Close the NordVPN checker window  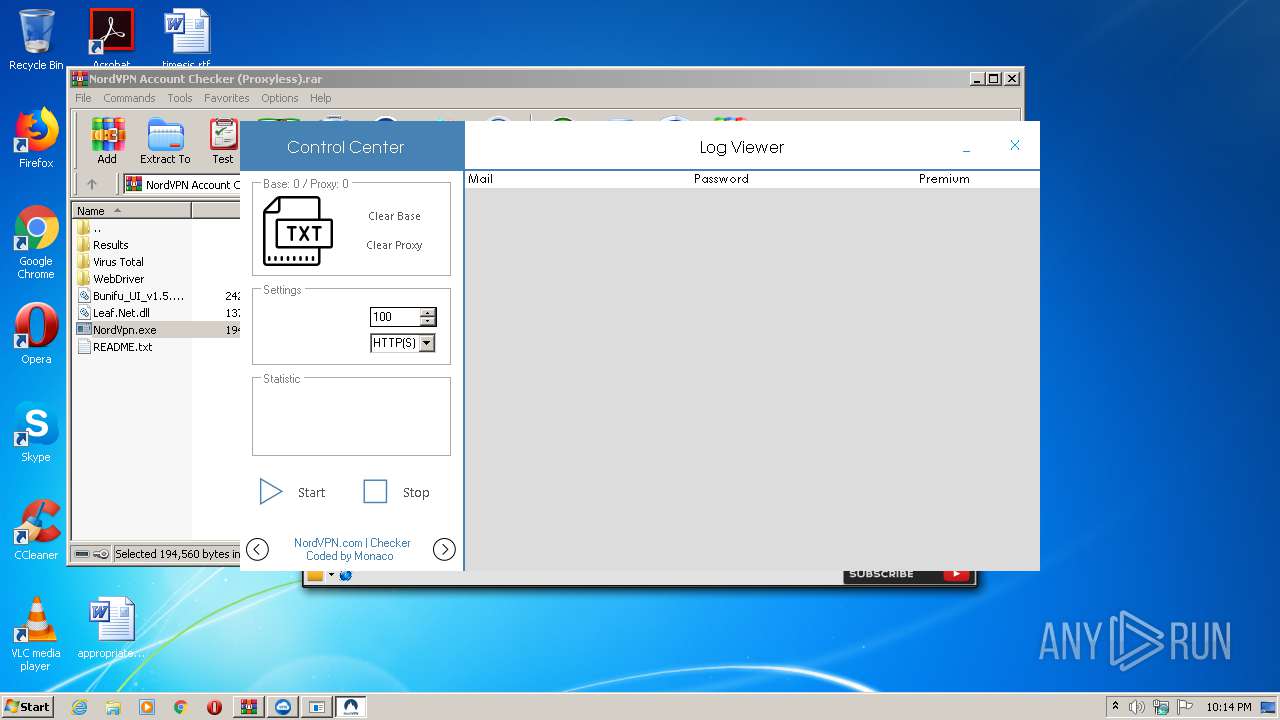click(1014, 146)
